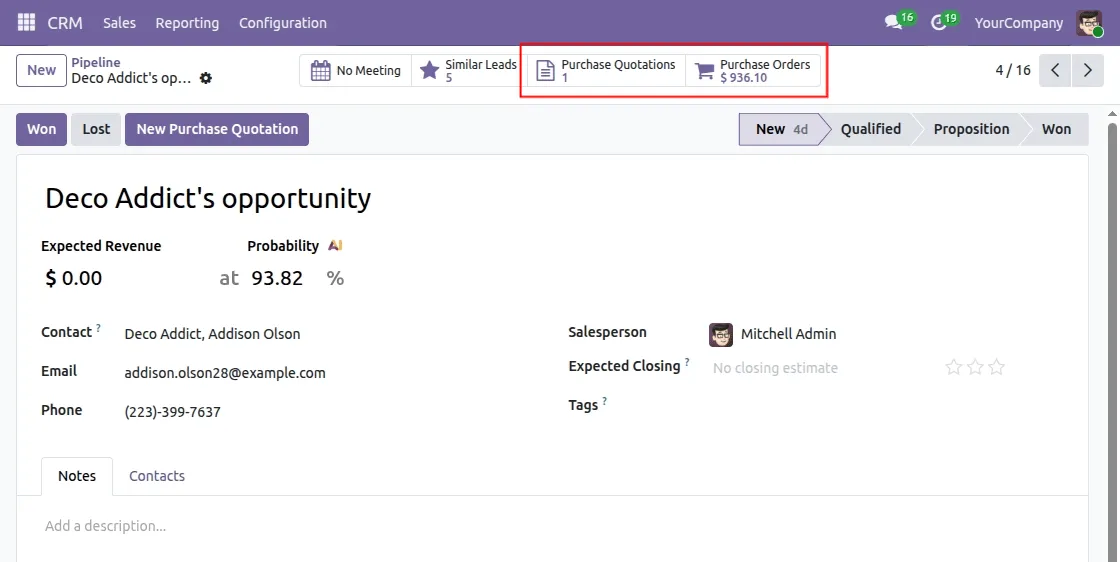The height and width of the screenshot is (562, 1120).
Task: Open the activities clock icon
Action: (938, 22)
